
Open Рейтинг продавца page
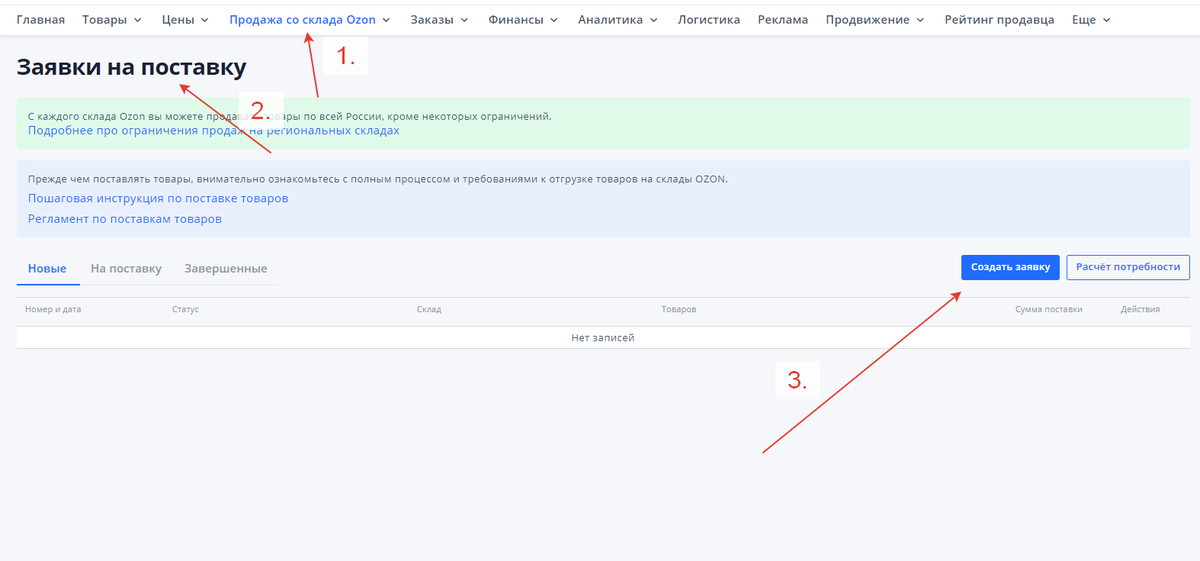tap(999, 20)
